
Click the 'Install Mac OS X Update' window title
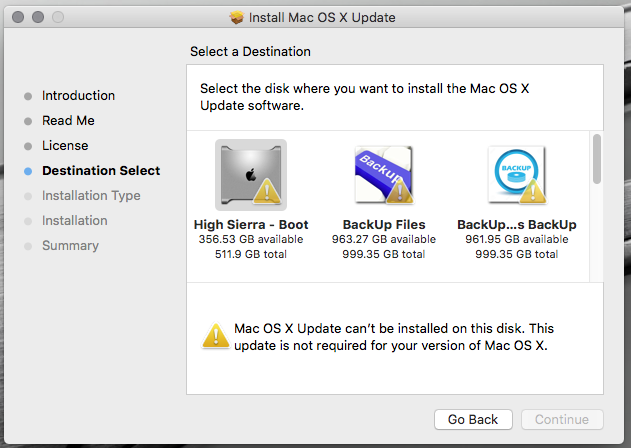pyautogui.click(x=322, y=18)
